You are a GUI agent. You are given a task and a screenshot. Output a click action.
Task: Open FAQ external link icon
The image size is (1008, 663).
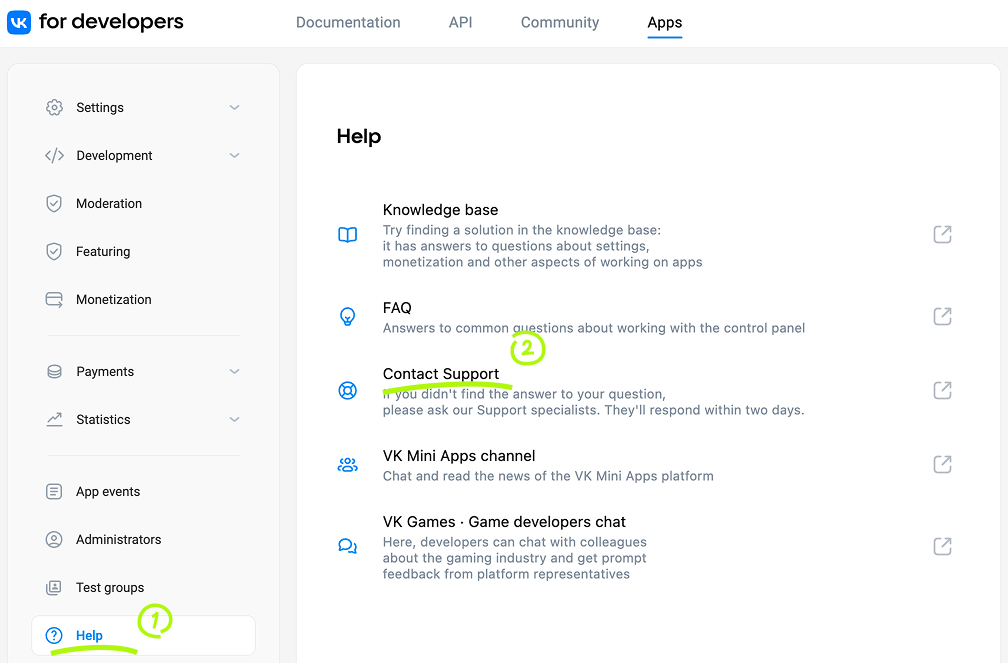[942, 316]
